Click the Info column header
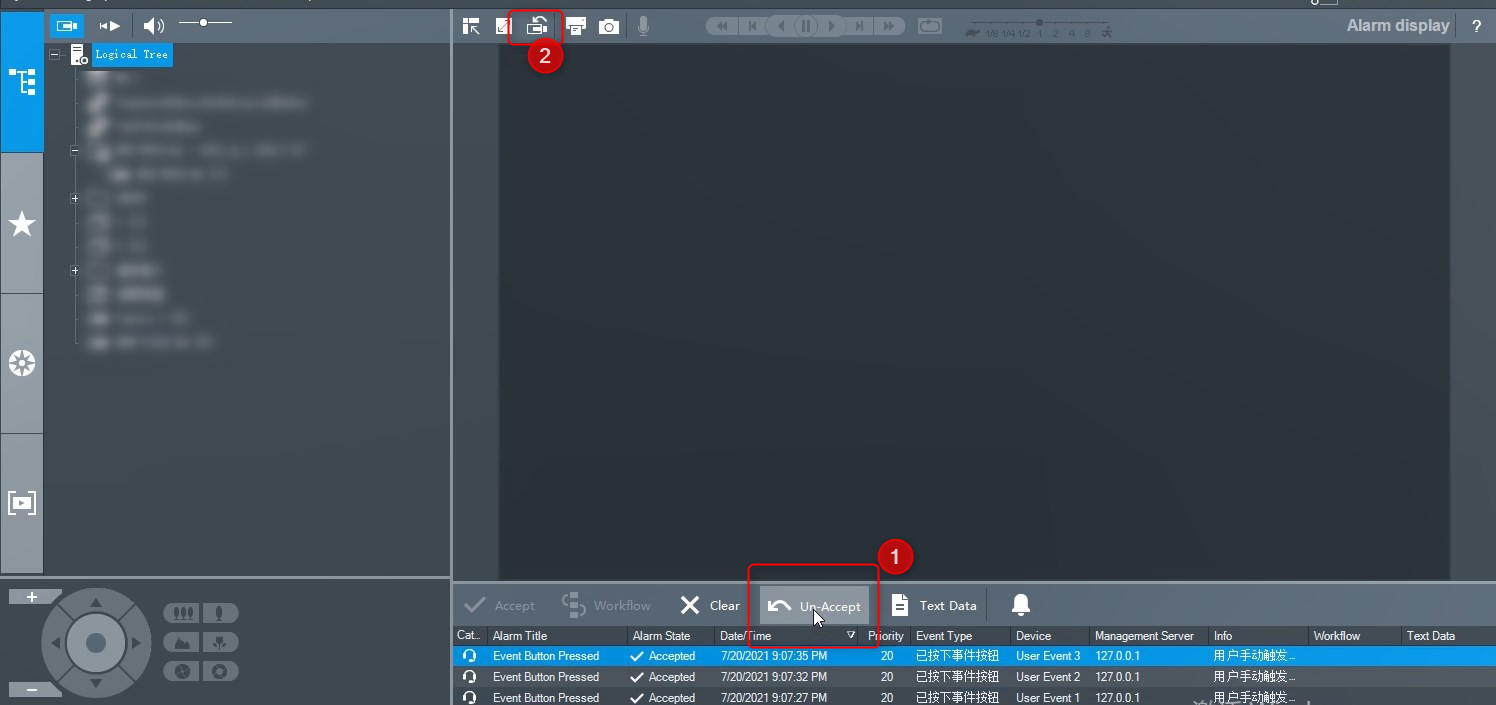The image size is (1496, 705). [1257, 636]
